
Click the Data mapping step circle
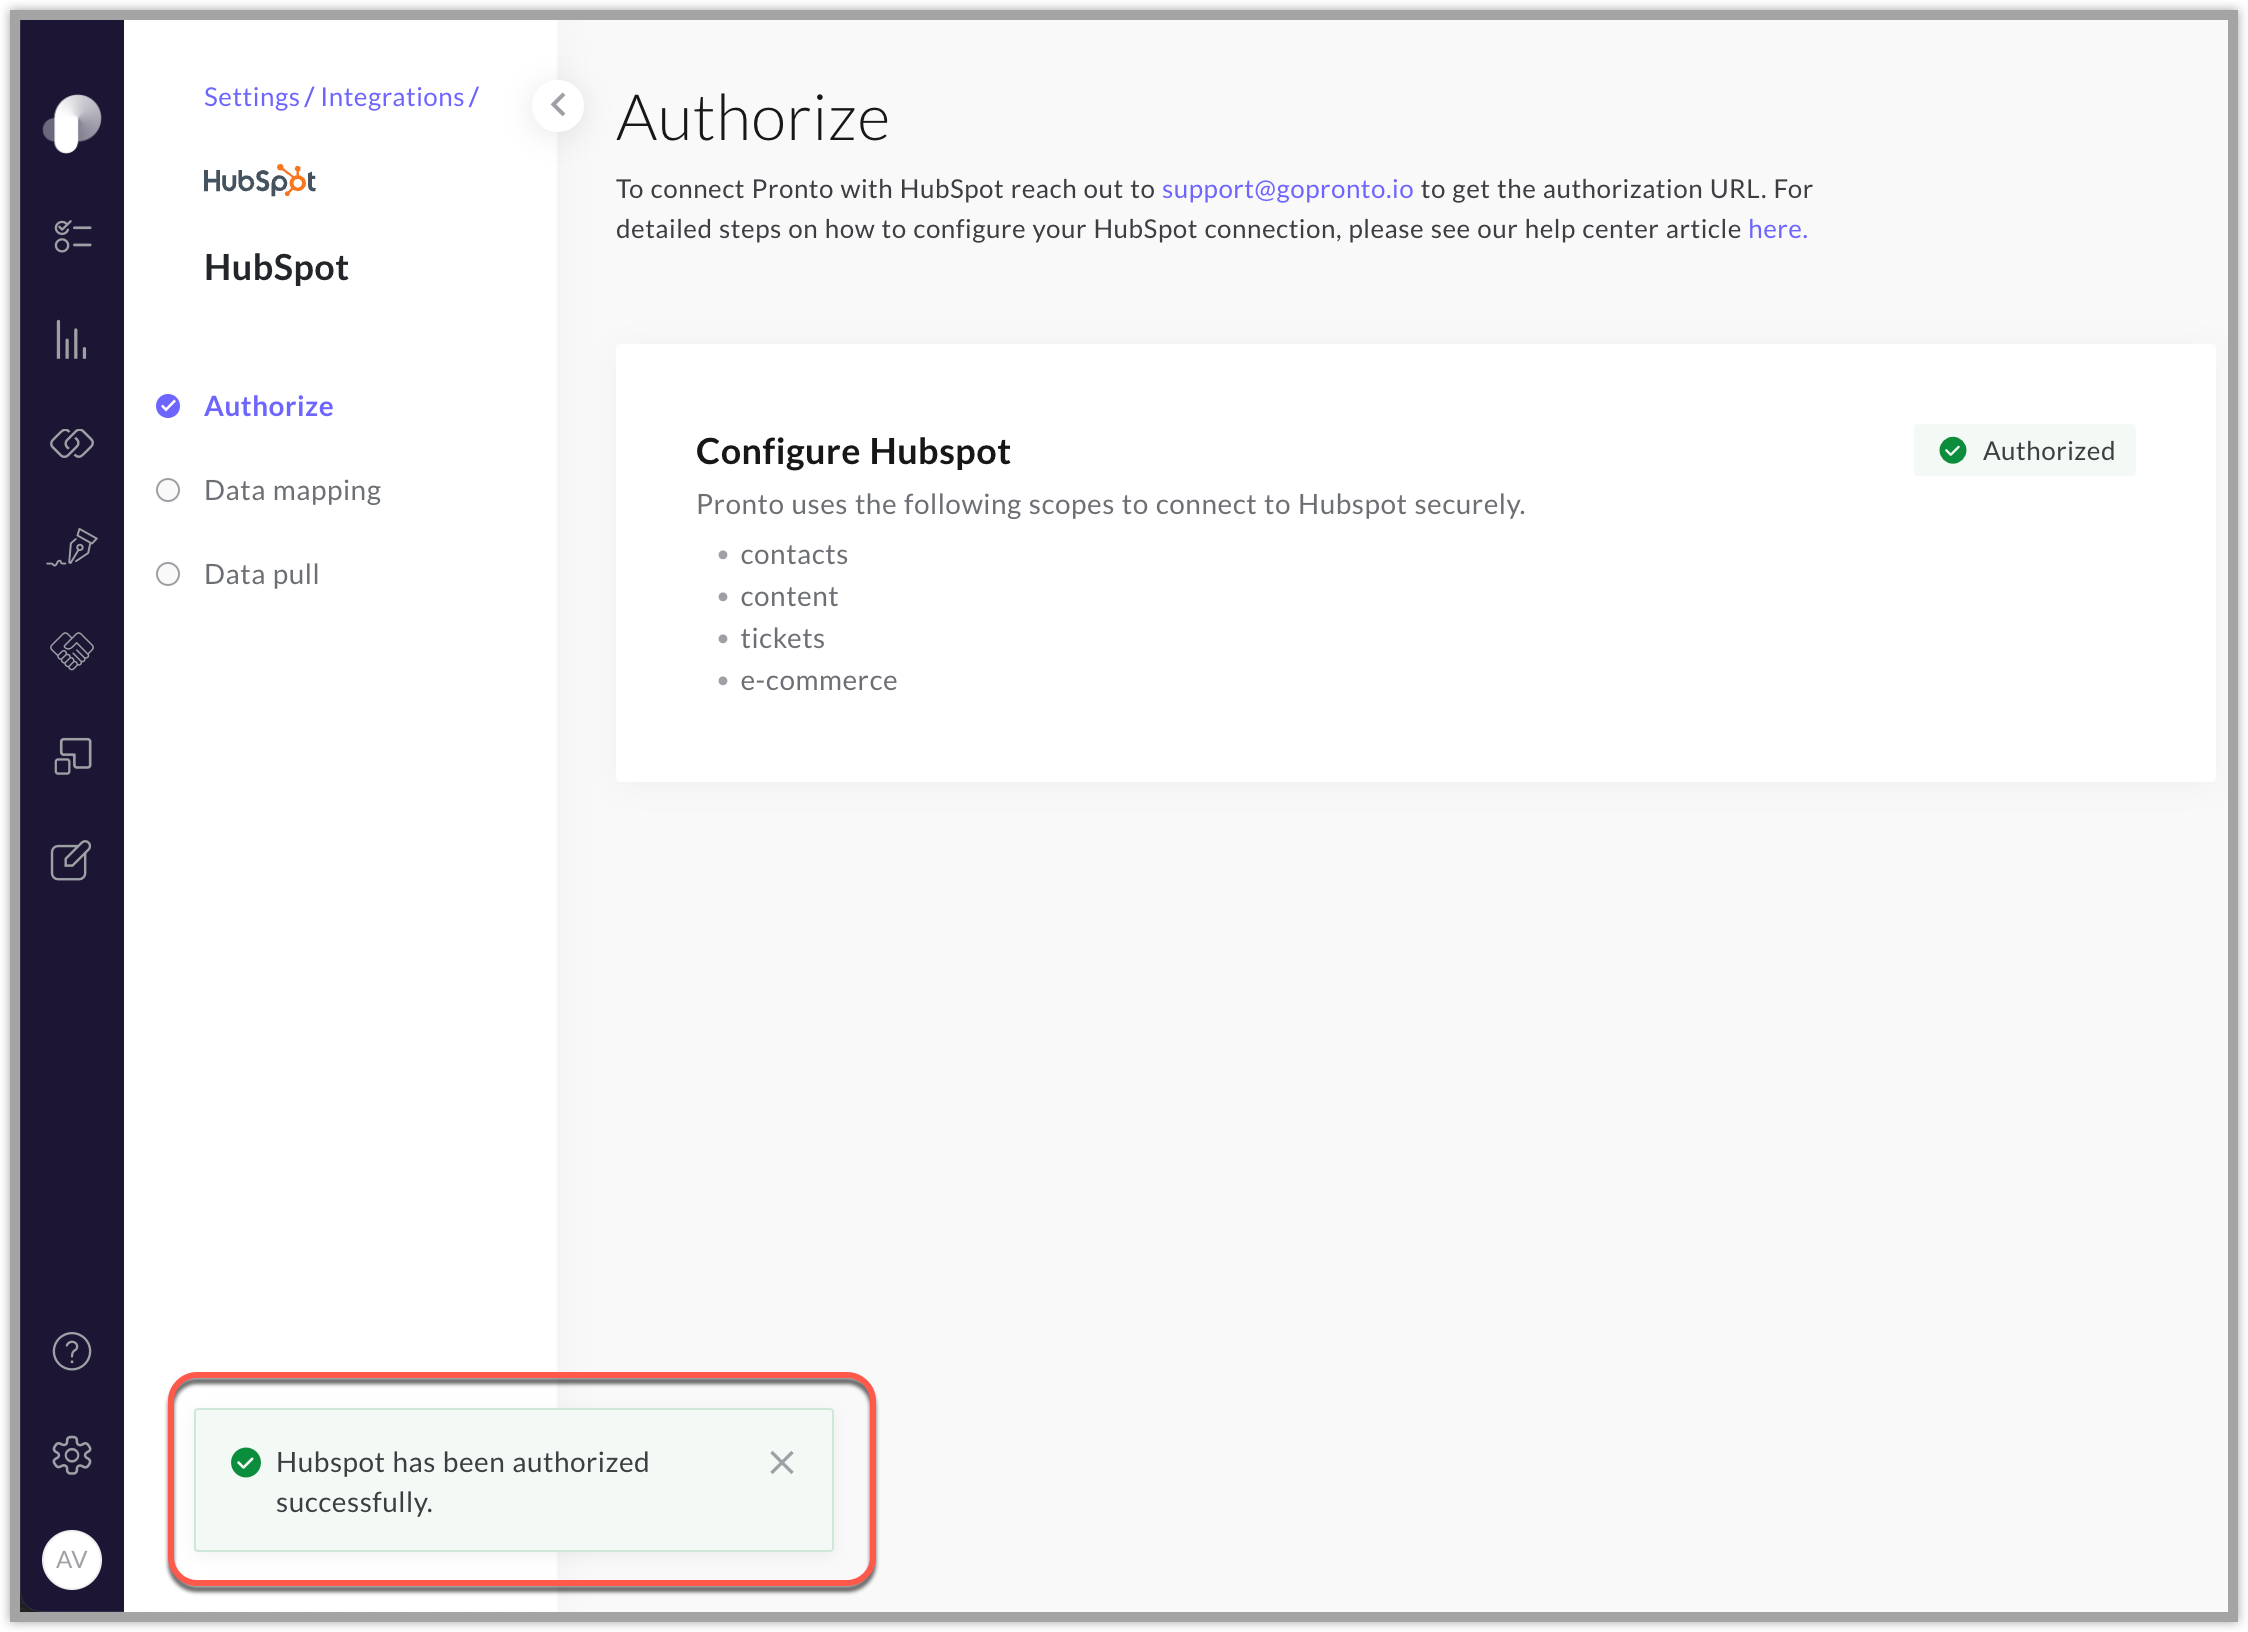tap(168, 490)
